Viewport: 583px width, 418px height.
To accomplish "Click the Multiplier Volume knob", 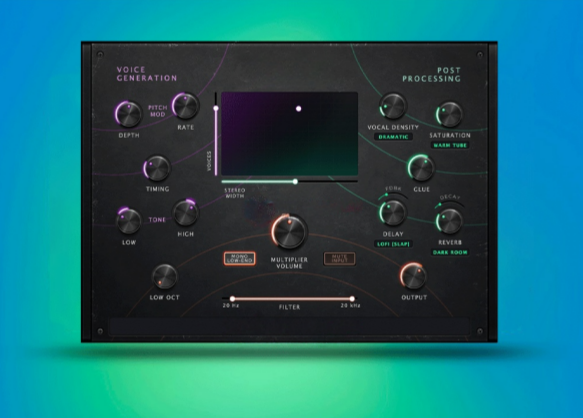I will [289, 231].
